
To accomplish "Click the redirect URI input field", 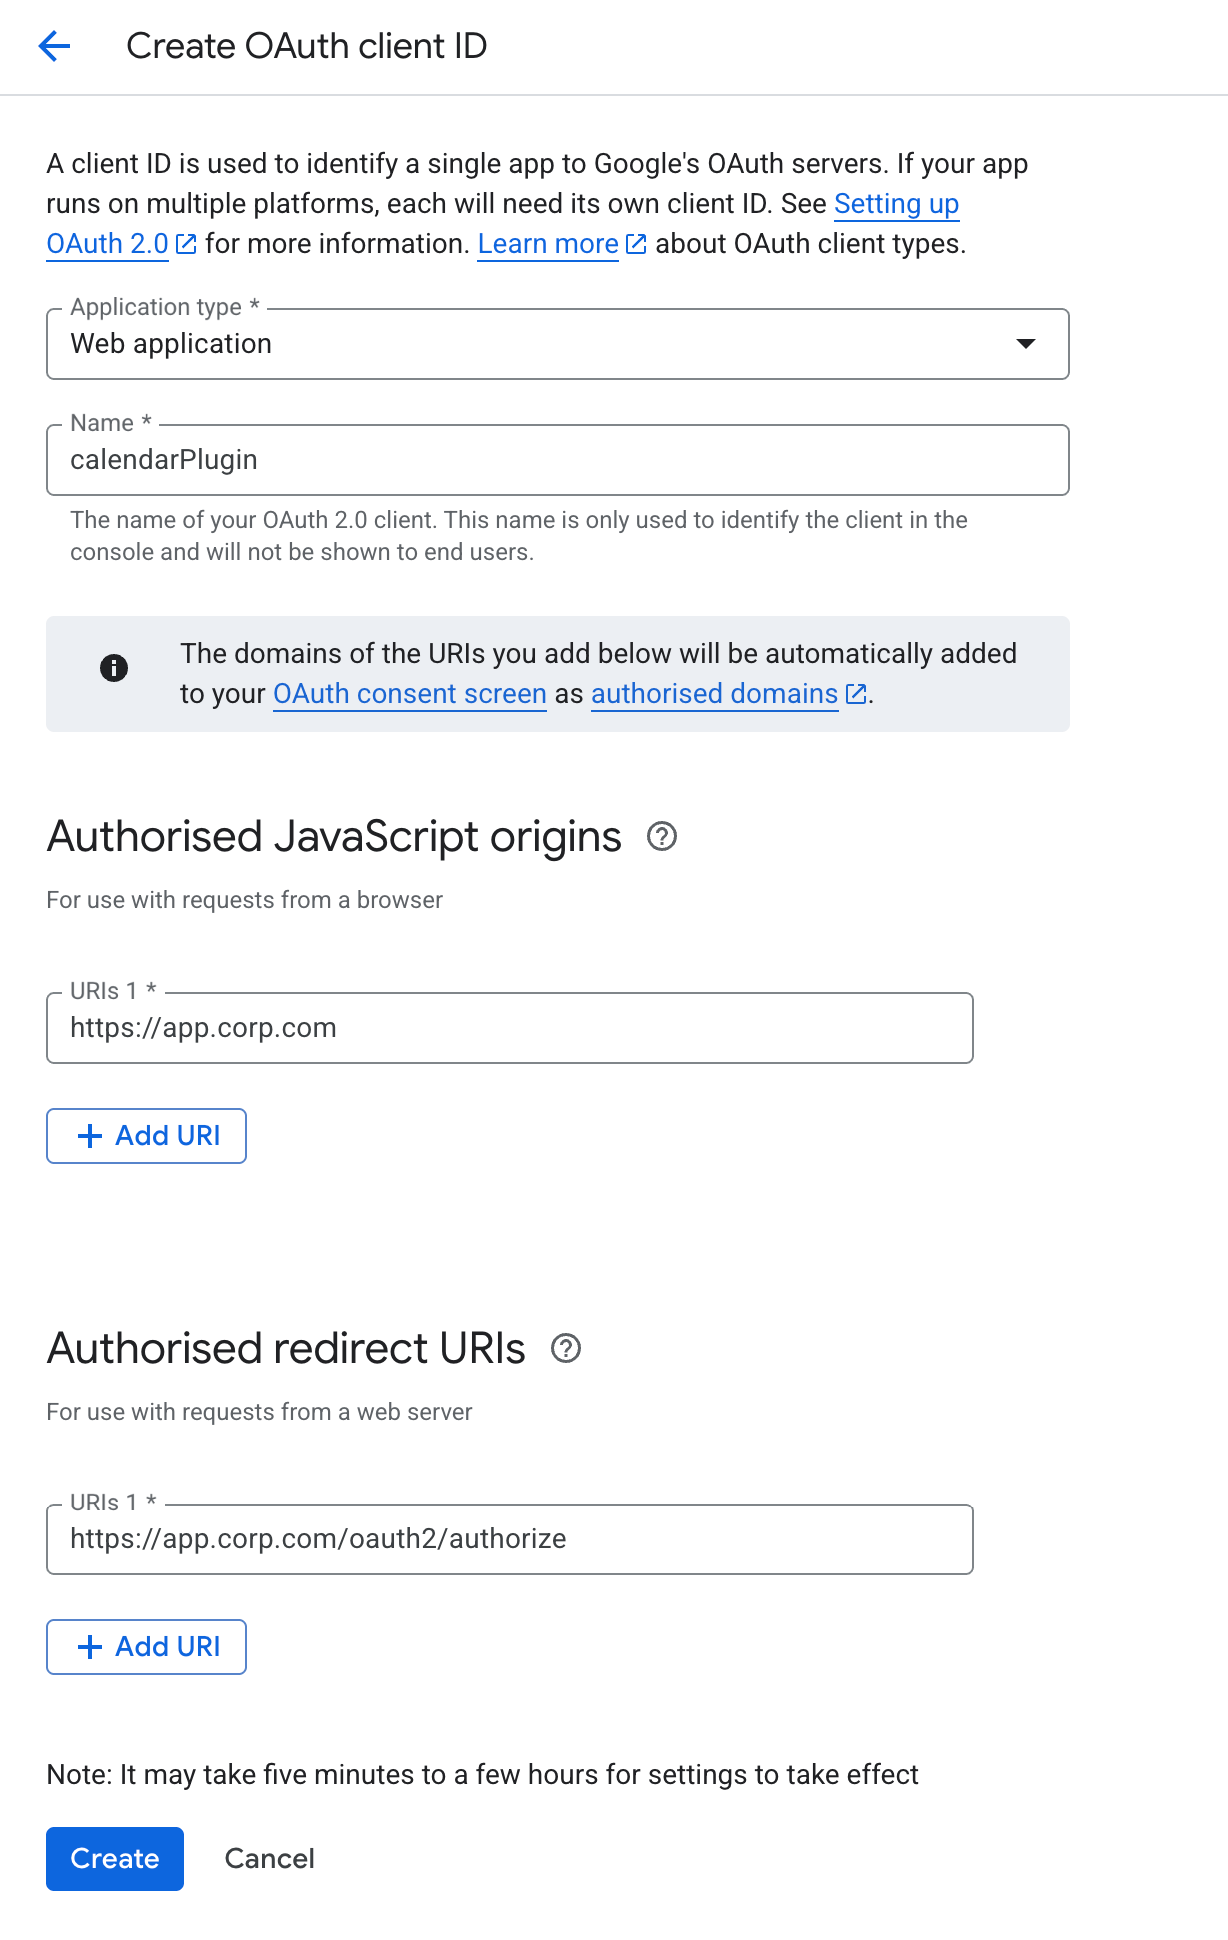I will (509, 1539).
